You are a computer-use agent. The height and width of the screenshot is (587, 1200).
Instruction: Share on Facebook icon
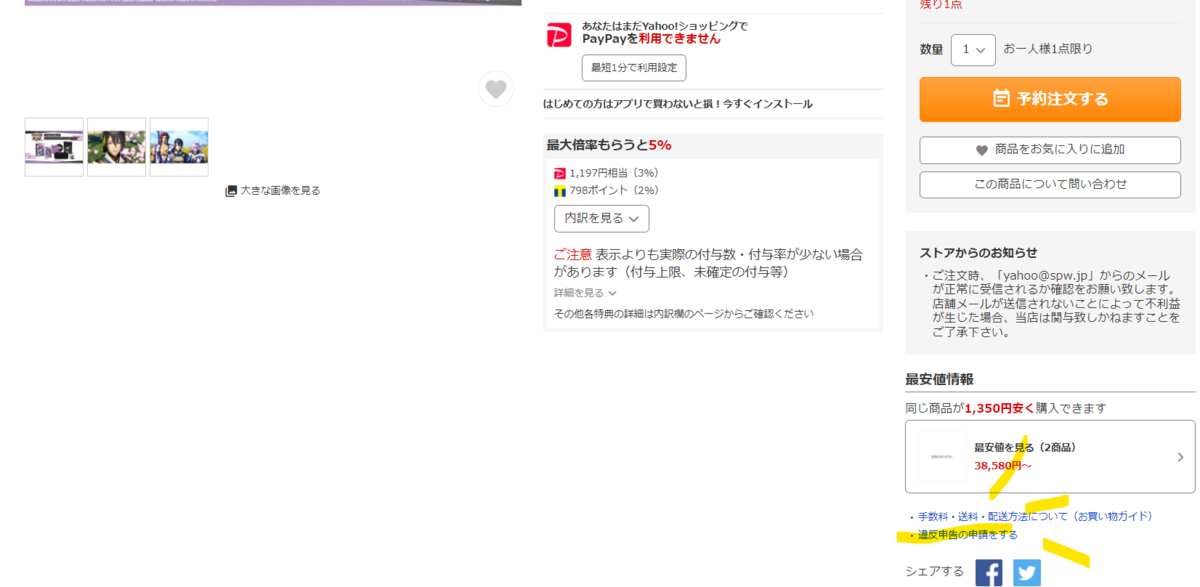[988, 572]
